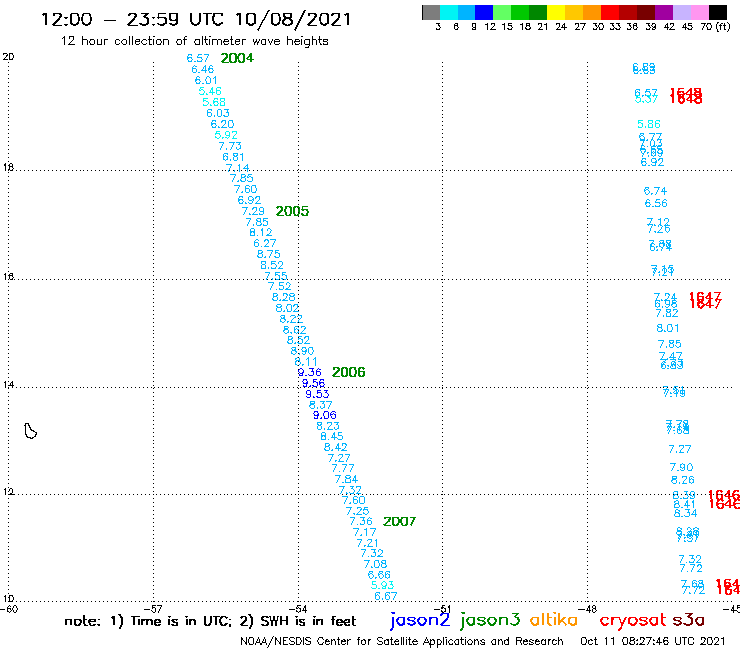Click the wave height value 7.08

(x=375, y=564)
